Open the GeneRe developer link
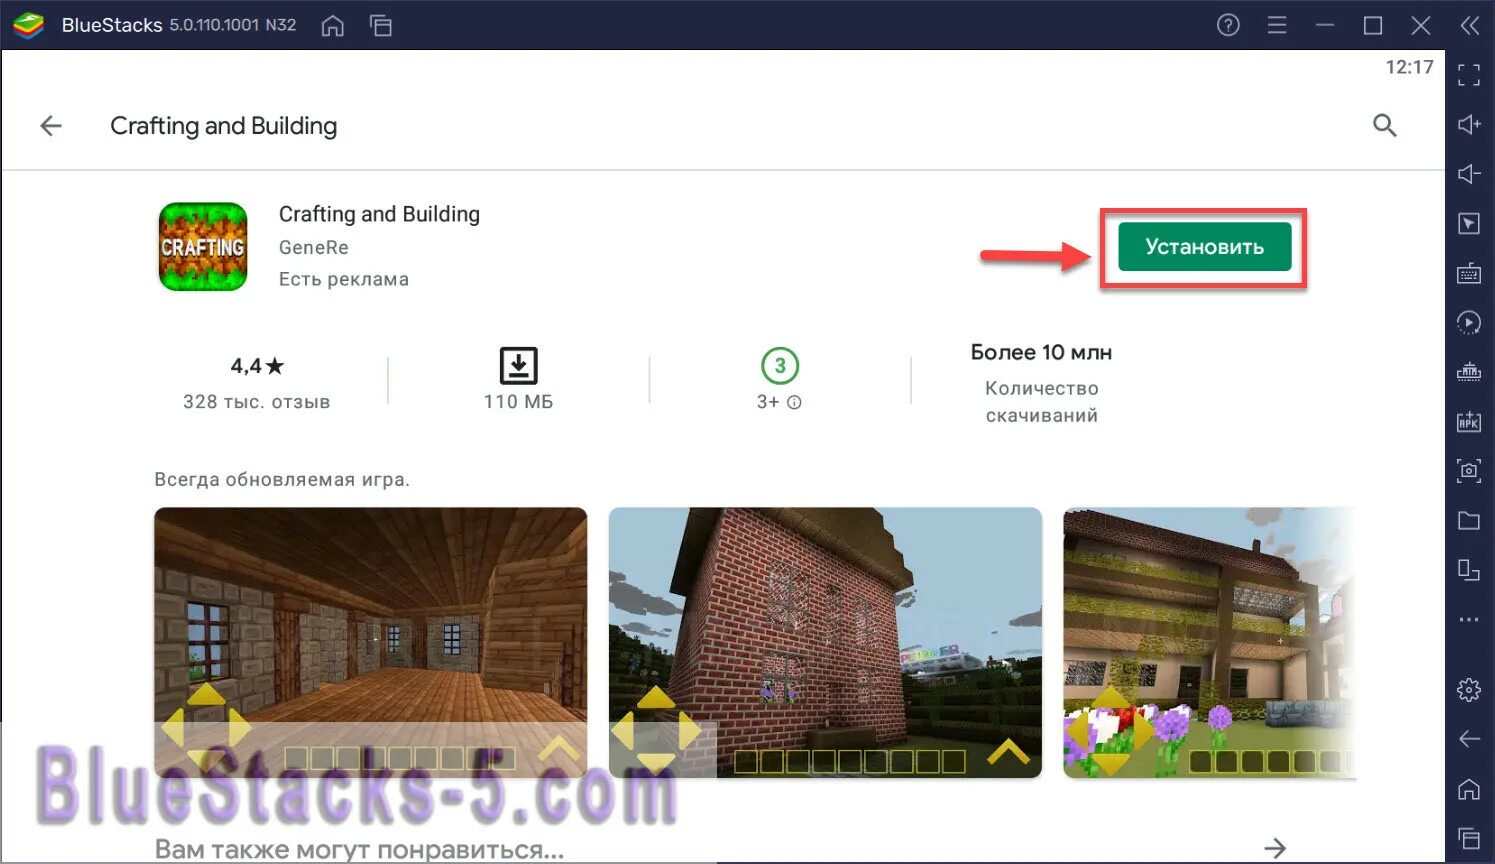 (314, 247)
